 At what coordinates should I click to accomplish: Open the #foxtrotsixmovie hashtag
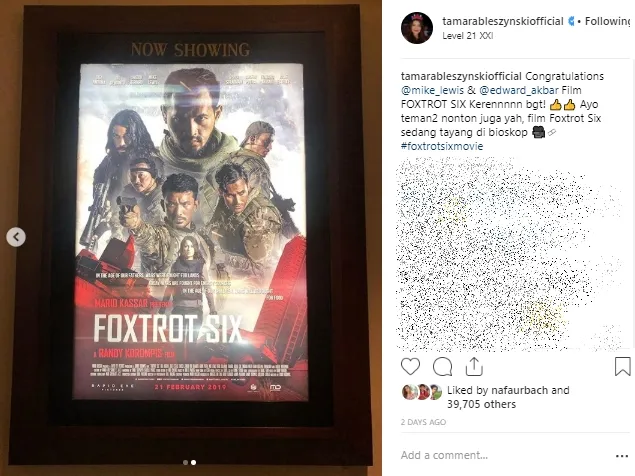[442, 146]
